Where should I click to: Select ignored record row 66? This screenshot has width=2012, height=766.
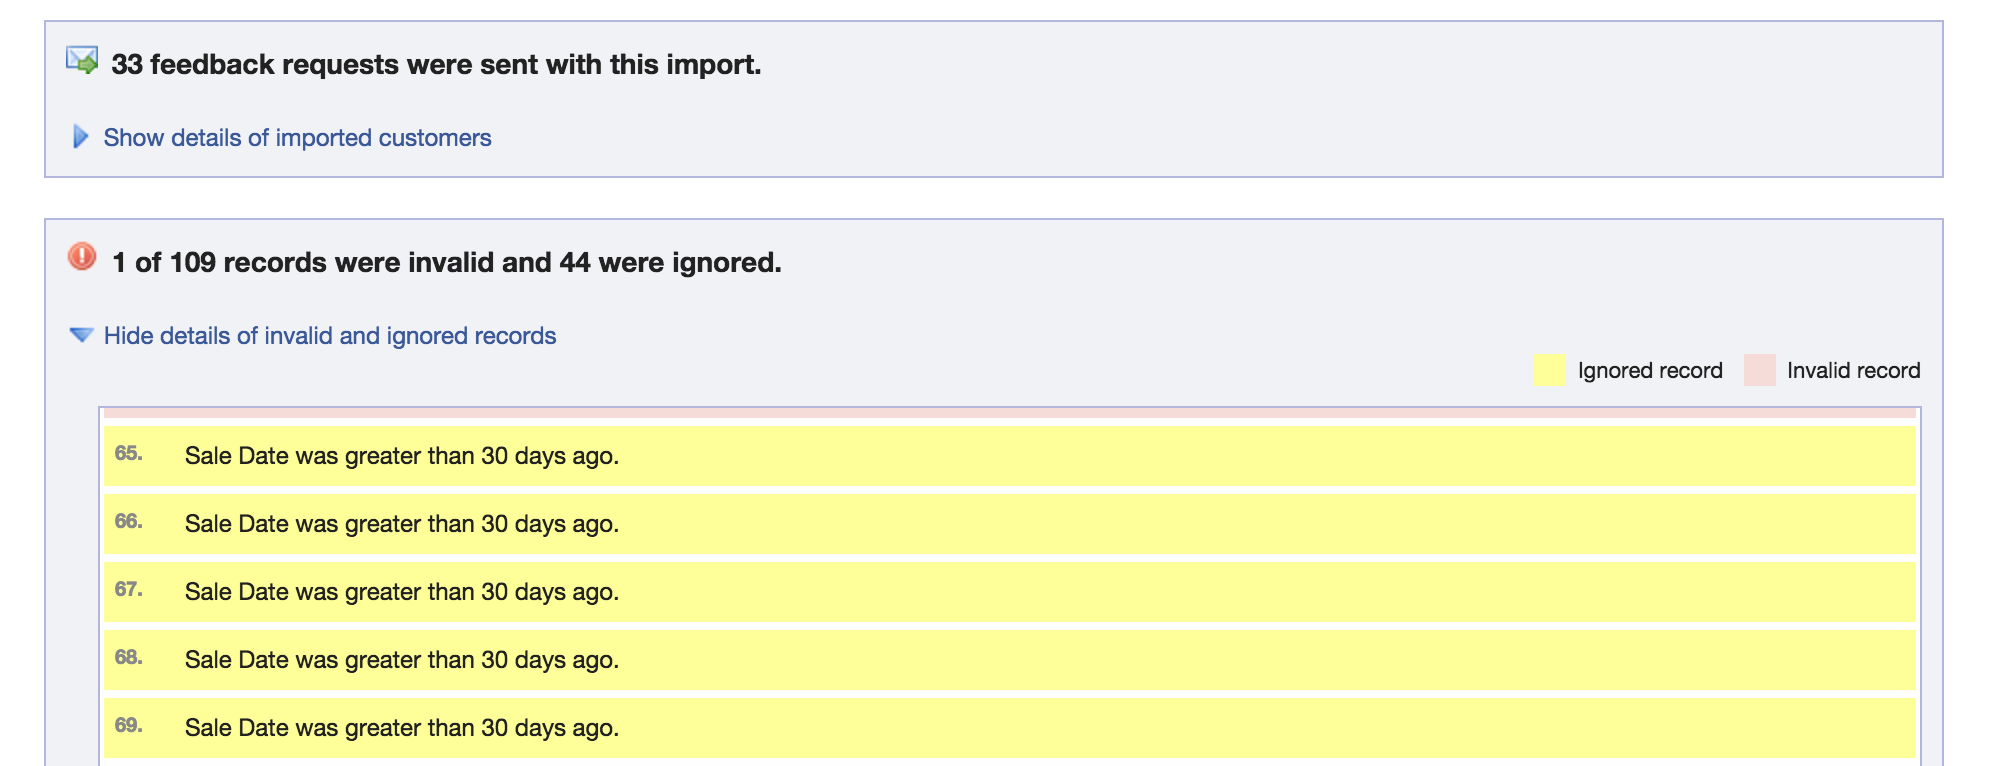click(1009, 524)
